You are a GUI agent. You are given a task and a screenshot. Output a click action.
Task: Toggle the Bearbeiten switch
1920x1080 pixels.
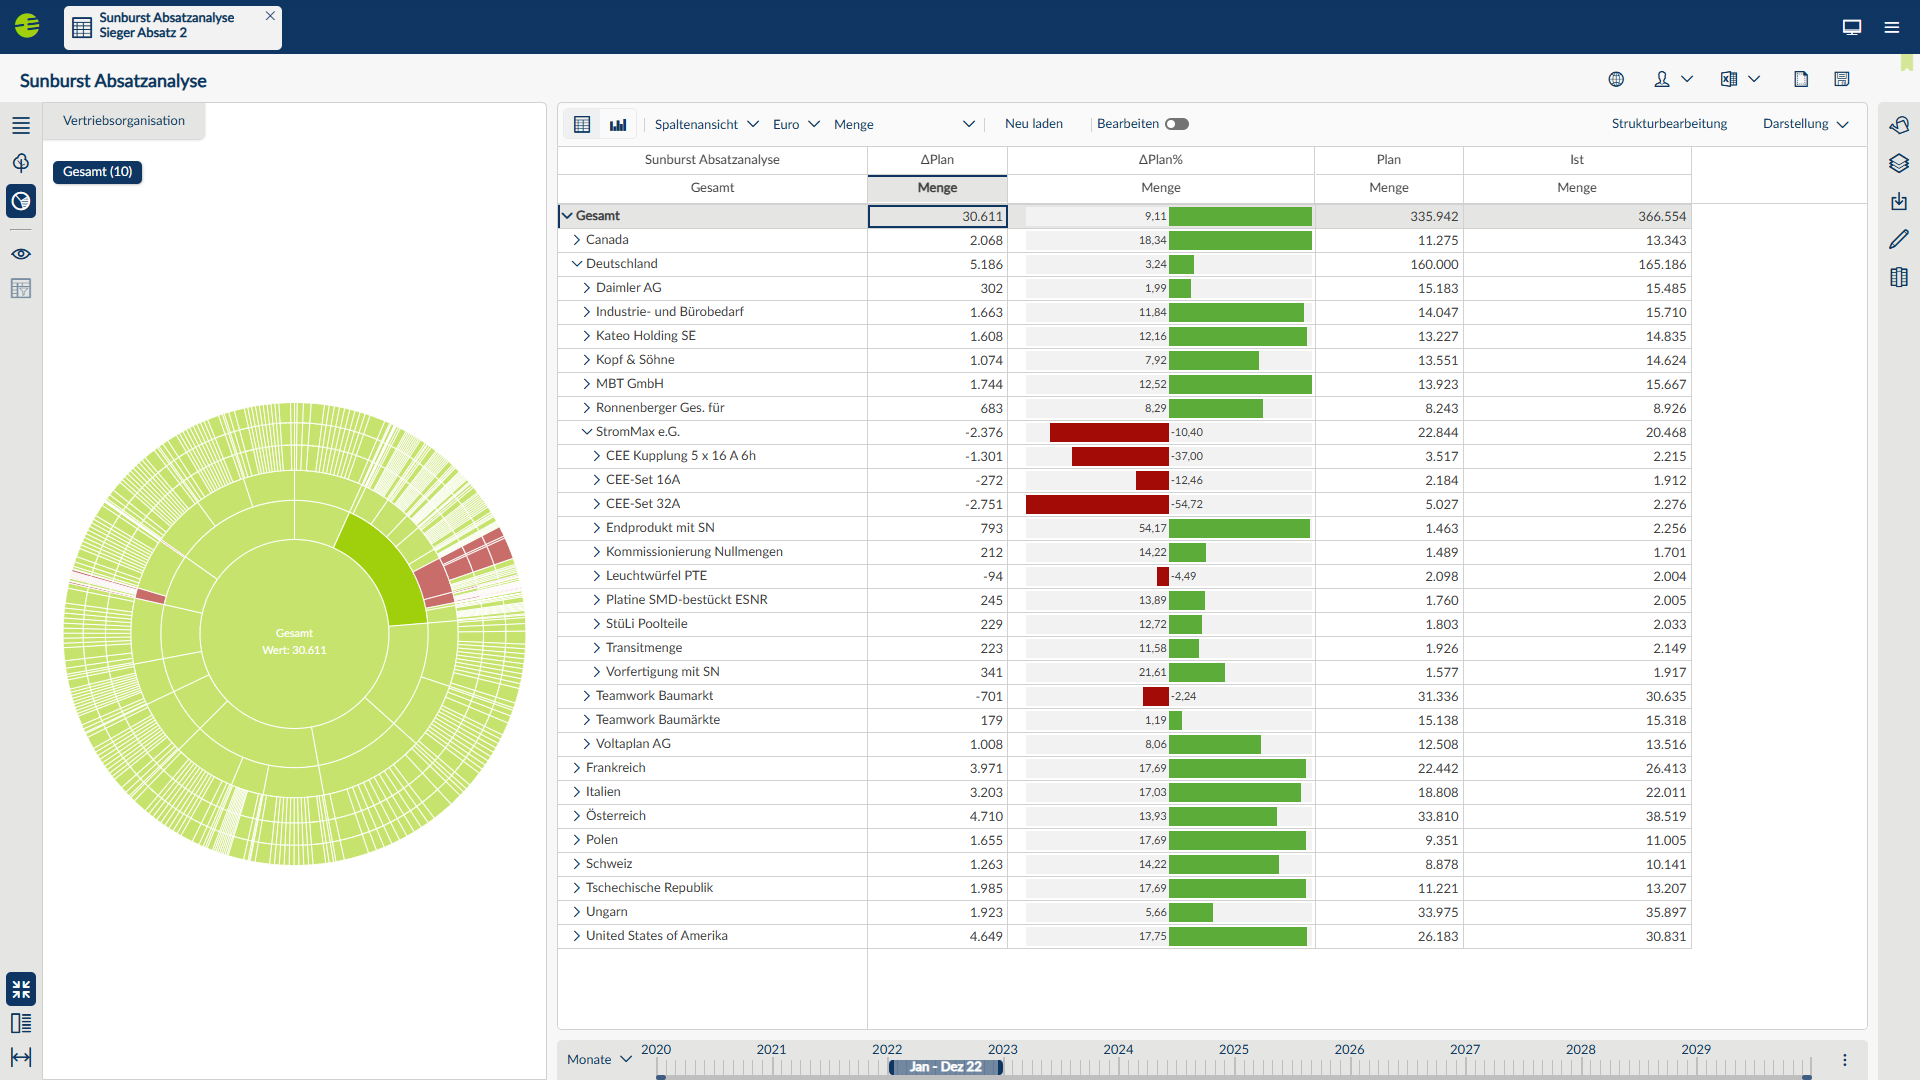[1177, 124]
